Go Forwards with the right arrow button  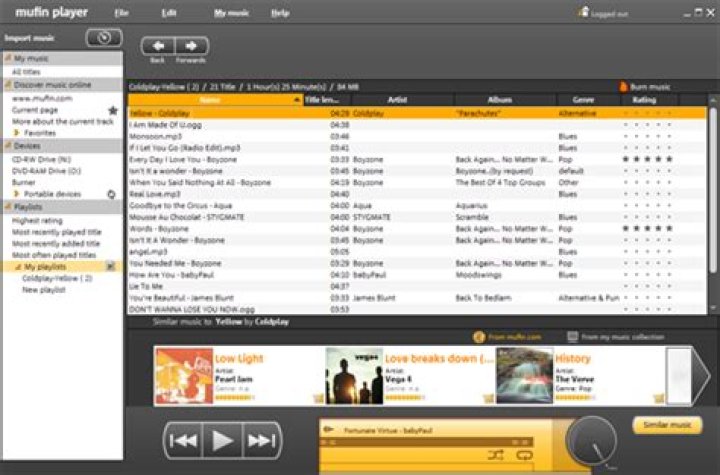coord(191,46)
